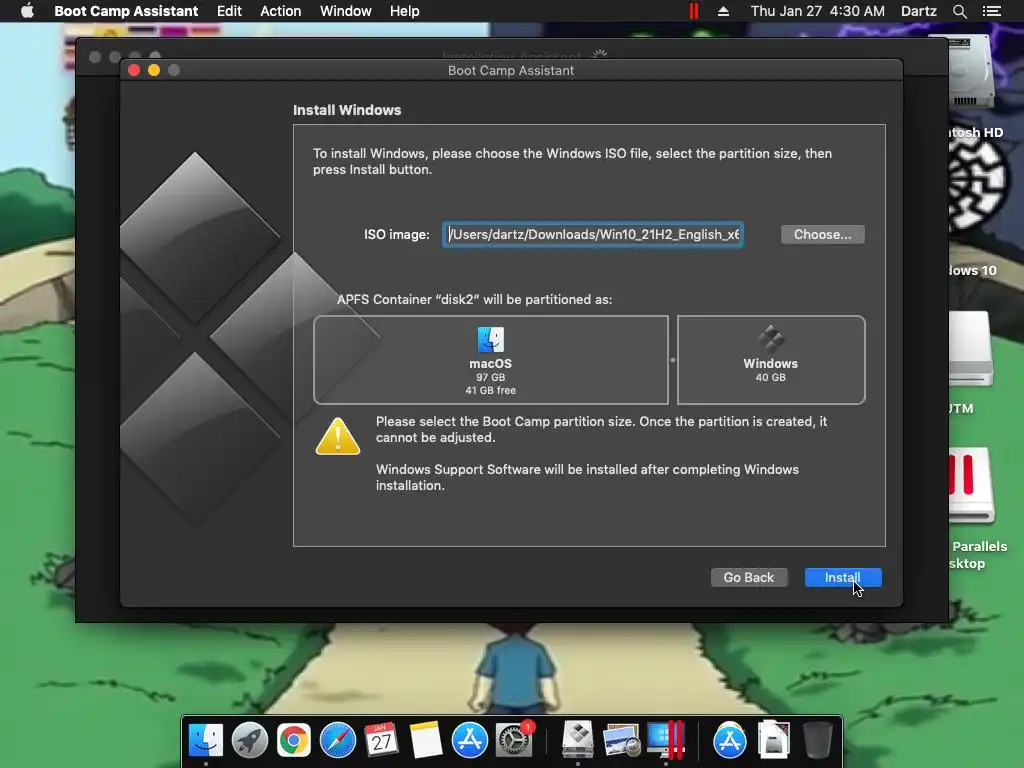Open the Apple menu
This screenshot has width=1024, height=768.
click(x=27, y=11)
